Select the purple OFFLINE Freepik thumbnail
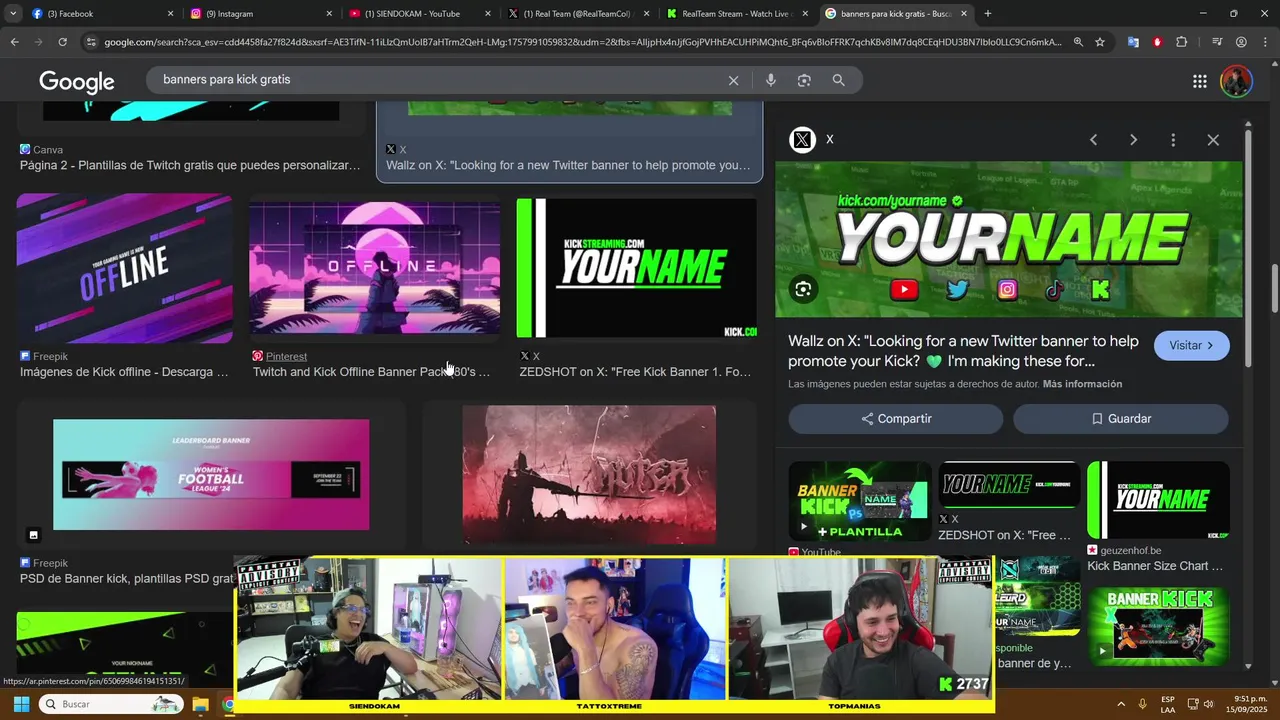Image resolution: width=1280 pixels, height=720 pixels. point(124,268)
